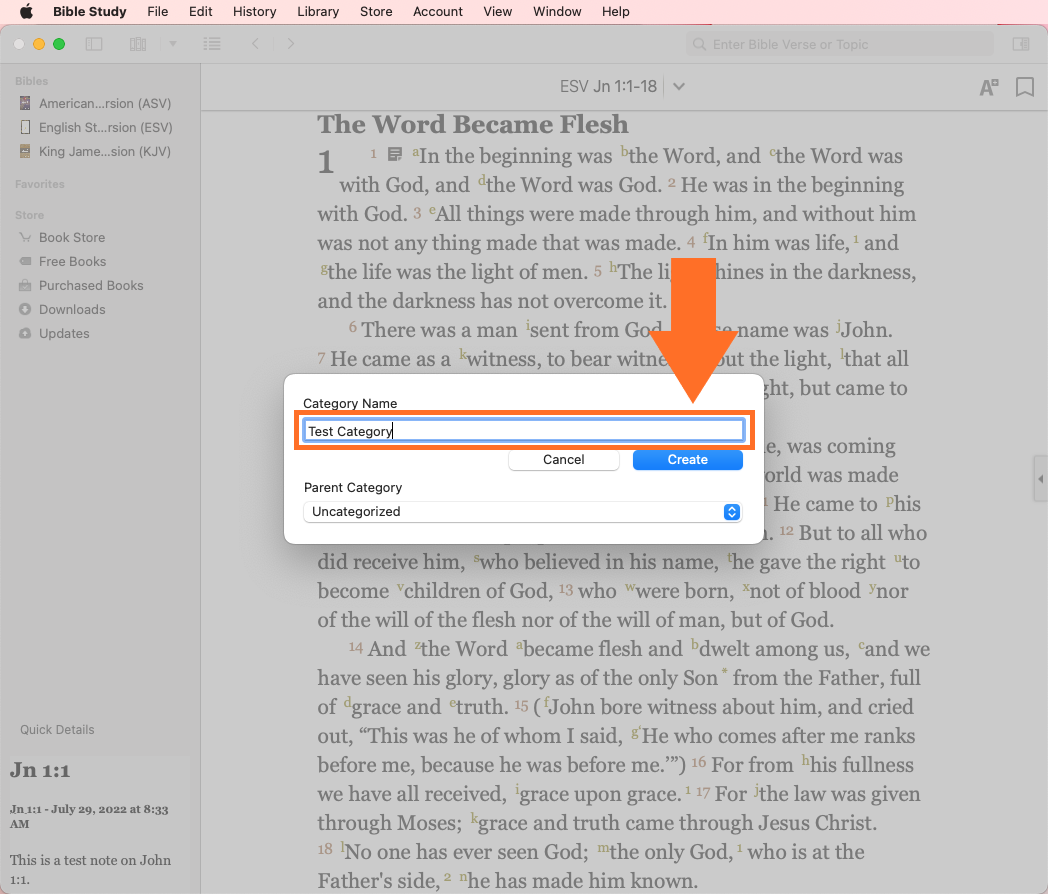Viewport: 1048px width, 894px height.
Task: Select King James Version in sidebar
Action: [104, 152]
